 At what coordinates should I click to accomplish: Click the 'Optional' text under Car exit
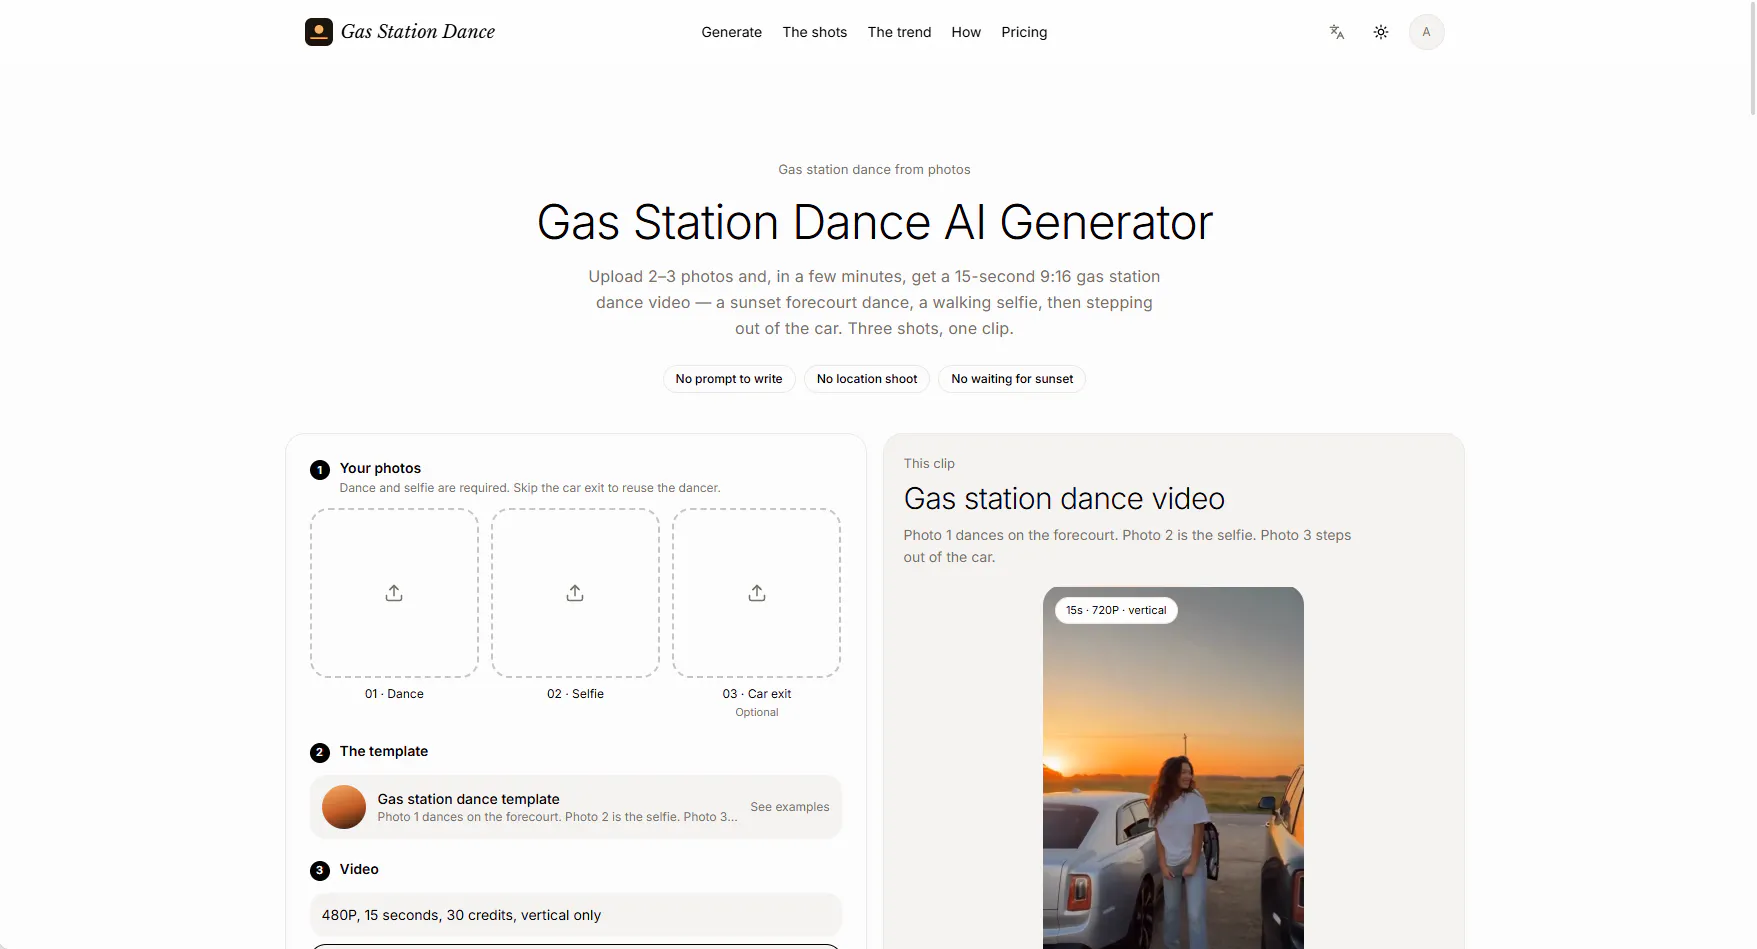[x=757, y=713]
